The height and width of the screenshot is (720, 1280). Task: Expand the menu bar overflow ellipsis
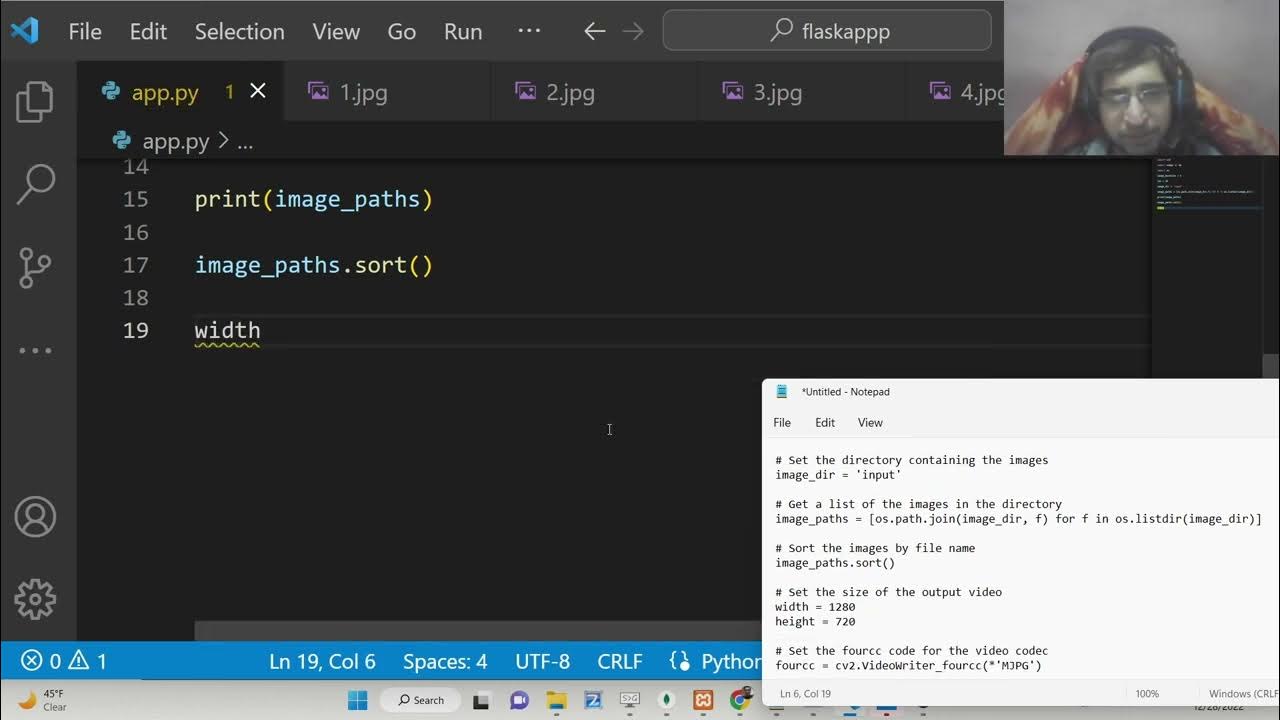point(529,31)
